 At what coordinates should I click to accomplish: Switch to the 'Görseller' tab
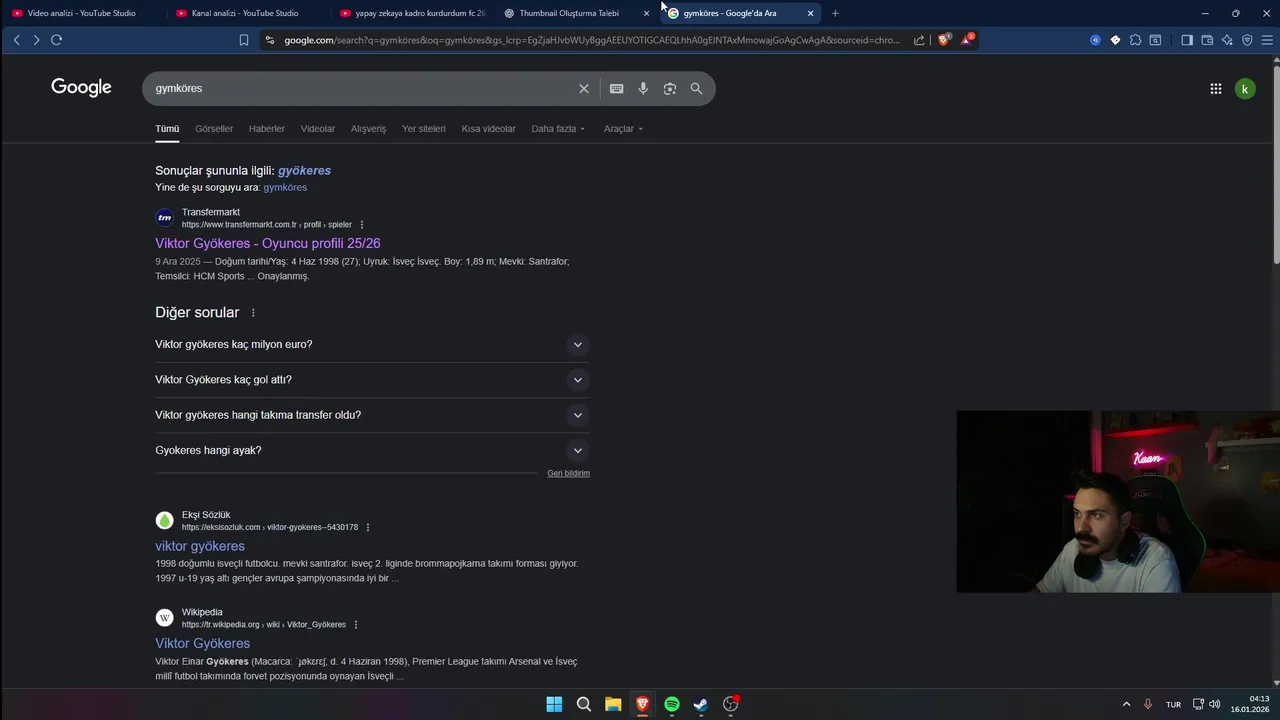(214, 129)
